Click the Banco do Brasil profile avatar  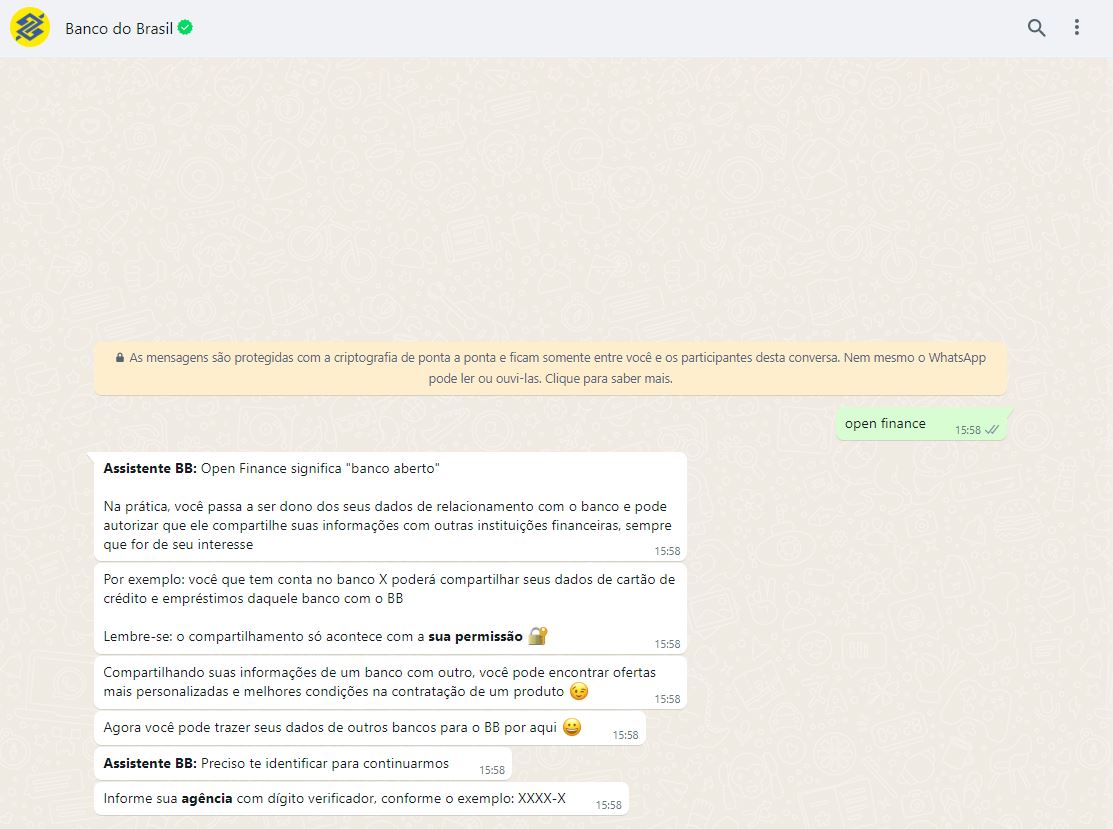[x=30, y=27]
